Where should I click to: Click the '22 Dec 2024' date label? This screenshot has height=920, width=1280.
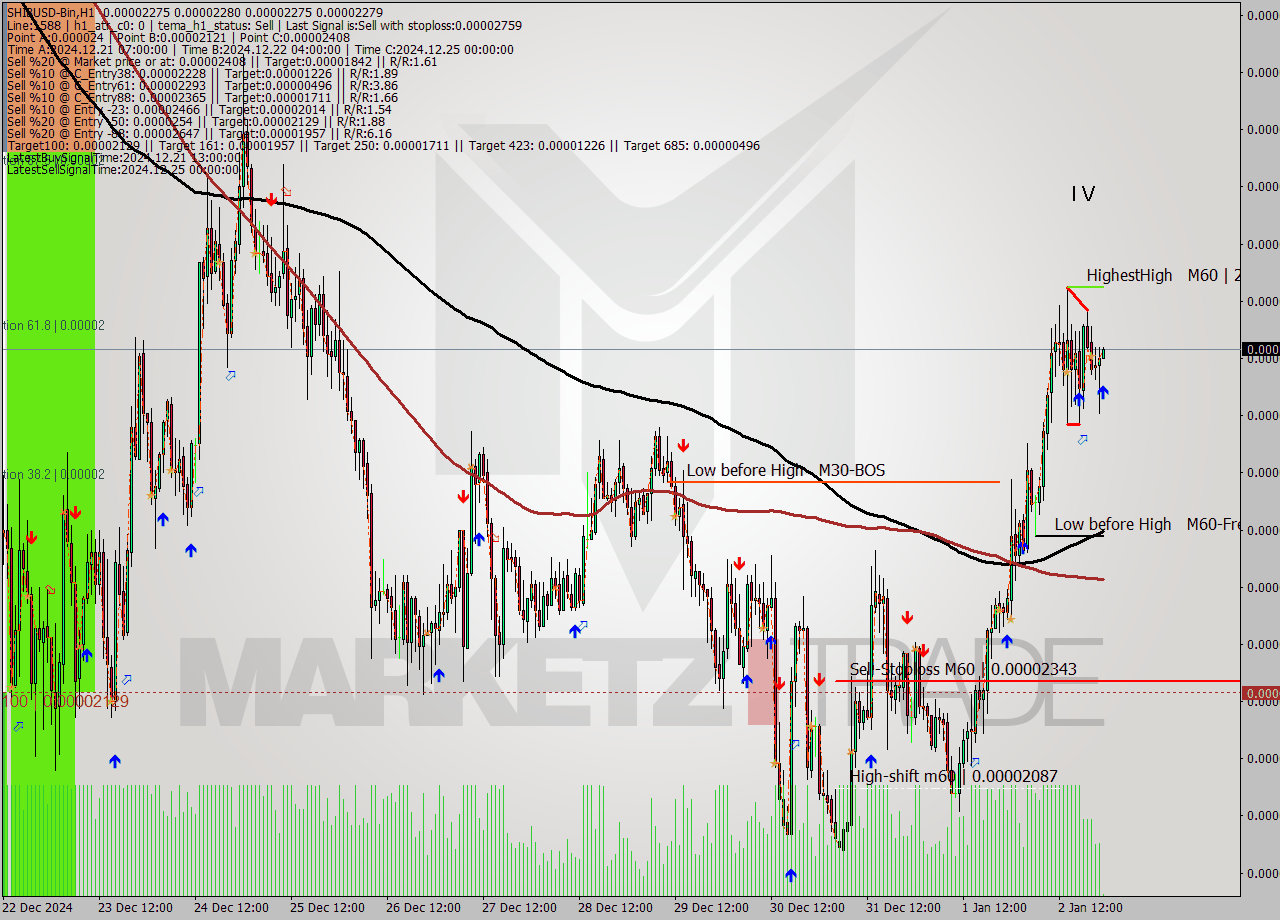pos(38,908)
